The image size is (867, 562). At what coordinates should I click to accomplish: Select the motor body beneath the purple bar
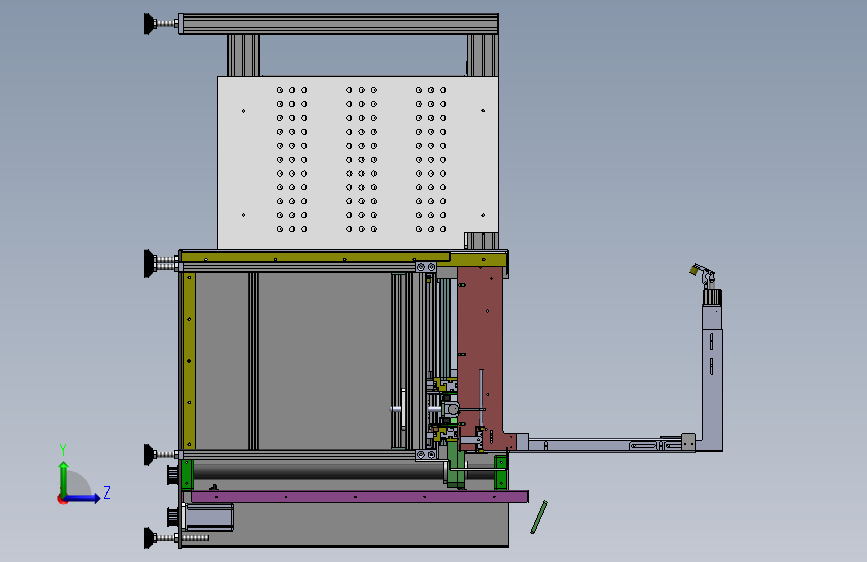pos(209,517)
